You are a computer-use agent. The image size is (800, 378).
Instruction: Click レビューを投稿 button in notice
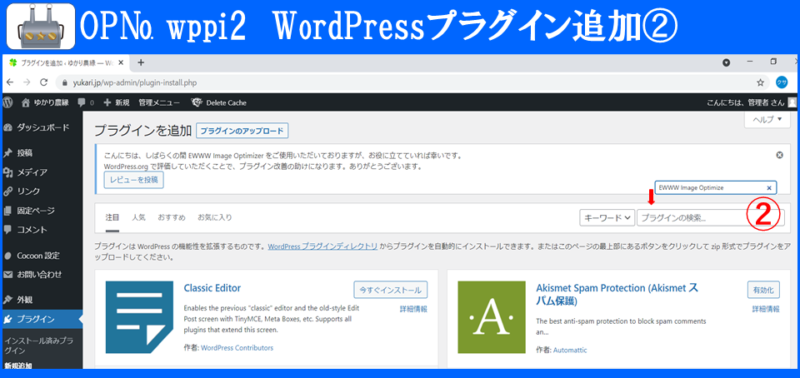(134, 180)
